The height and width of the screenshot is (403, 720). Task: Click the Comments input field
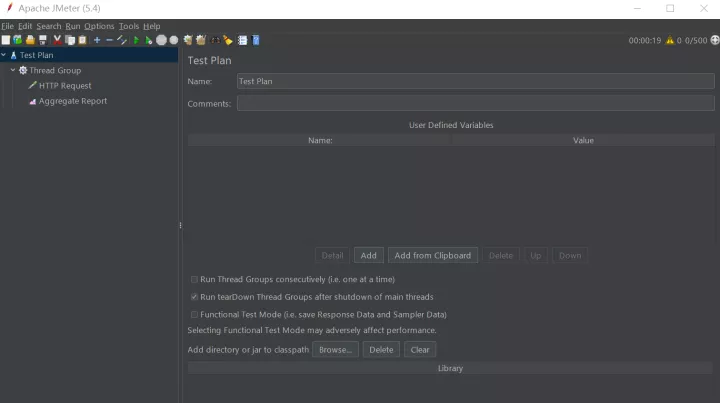475,103
